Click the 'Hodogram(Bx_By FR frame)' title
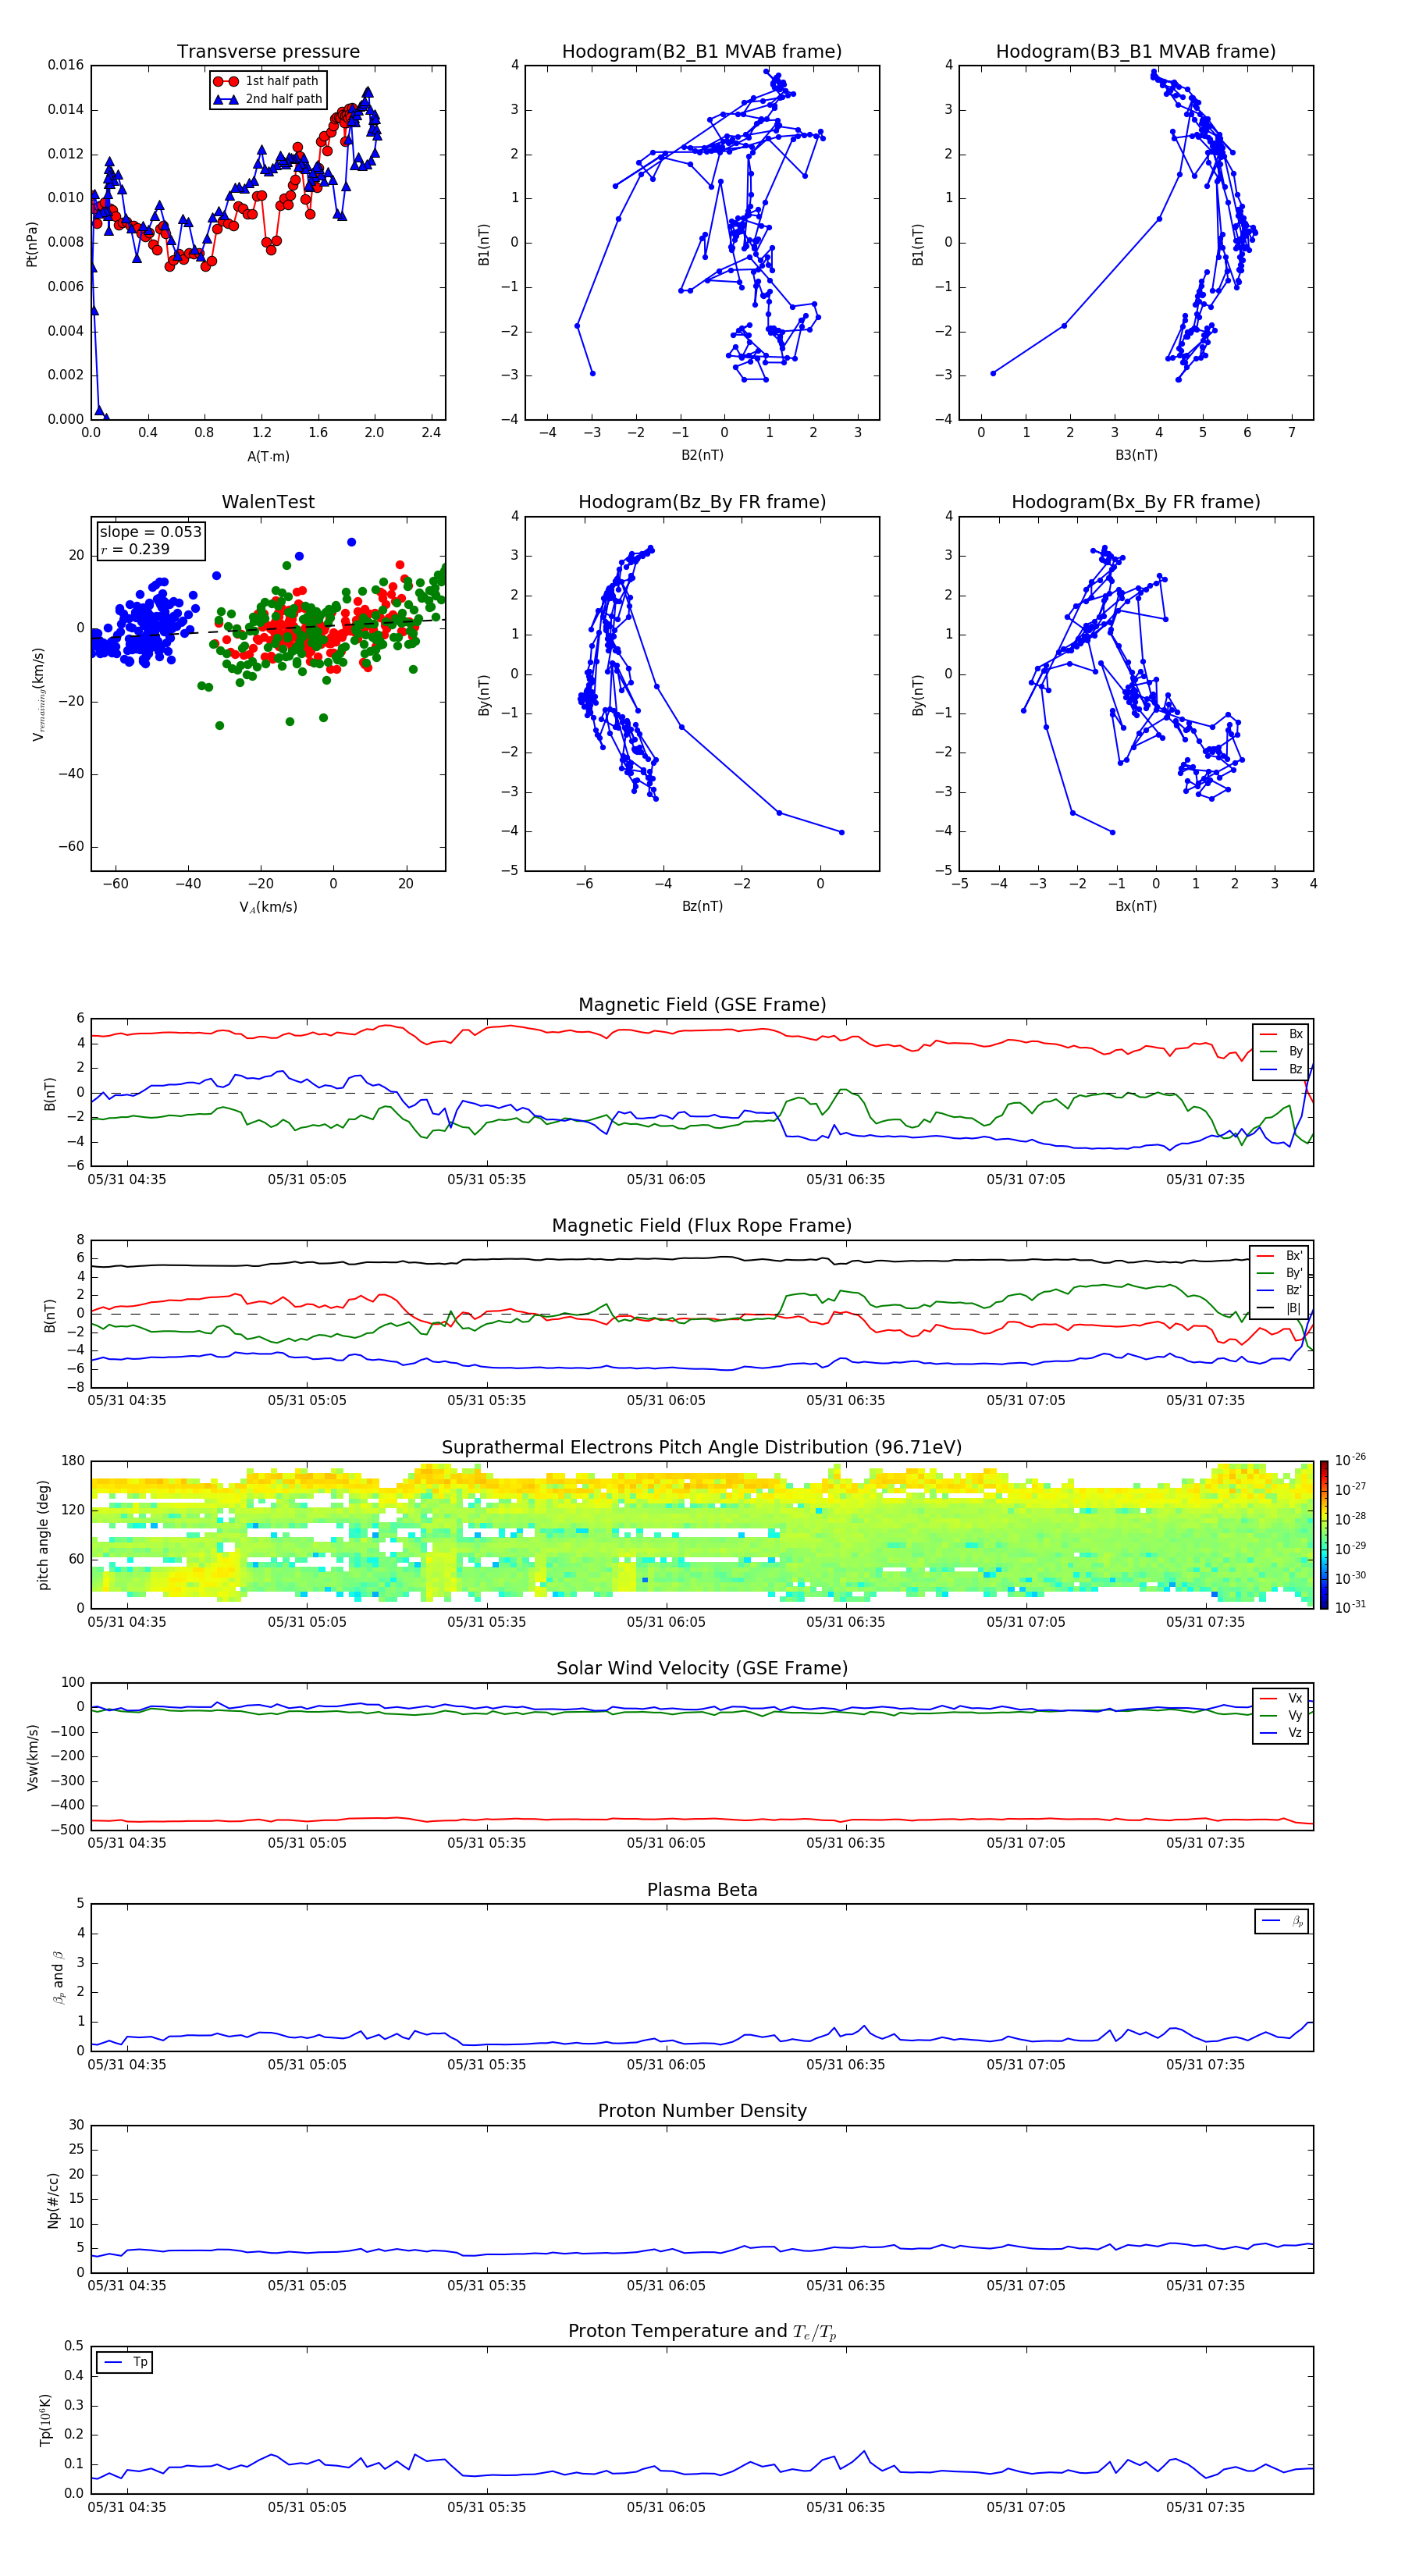1405x2576 pixels. click(1136, 502)
